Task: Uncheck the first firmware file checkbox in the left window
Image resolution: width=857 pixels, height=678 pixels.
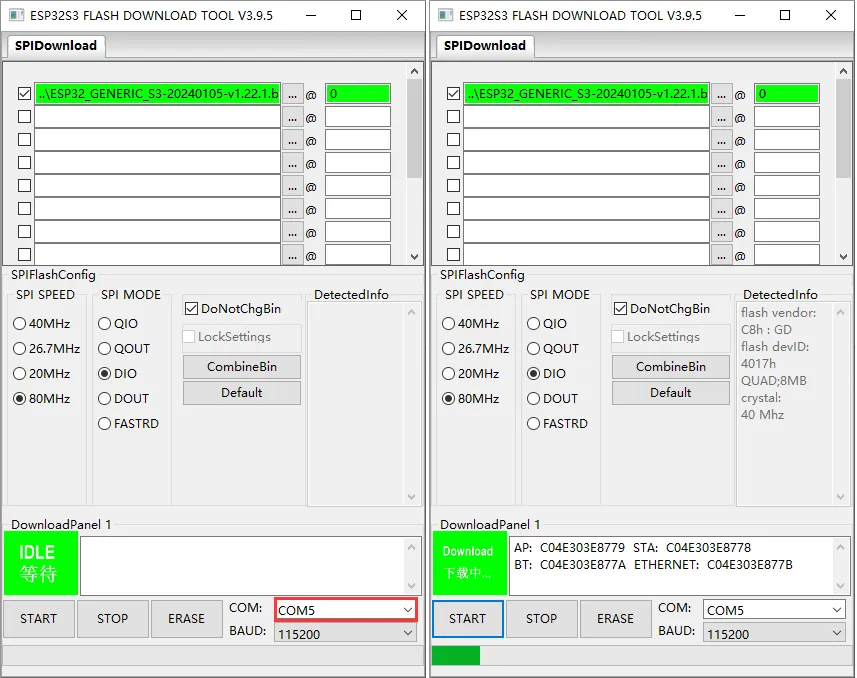Action: coord(25,94)
